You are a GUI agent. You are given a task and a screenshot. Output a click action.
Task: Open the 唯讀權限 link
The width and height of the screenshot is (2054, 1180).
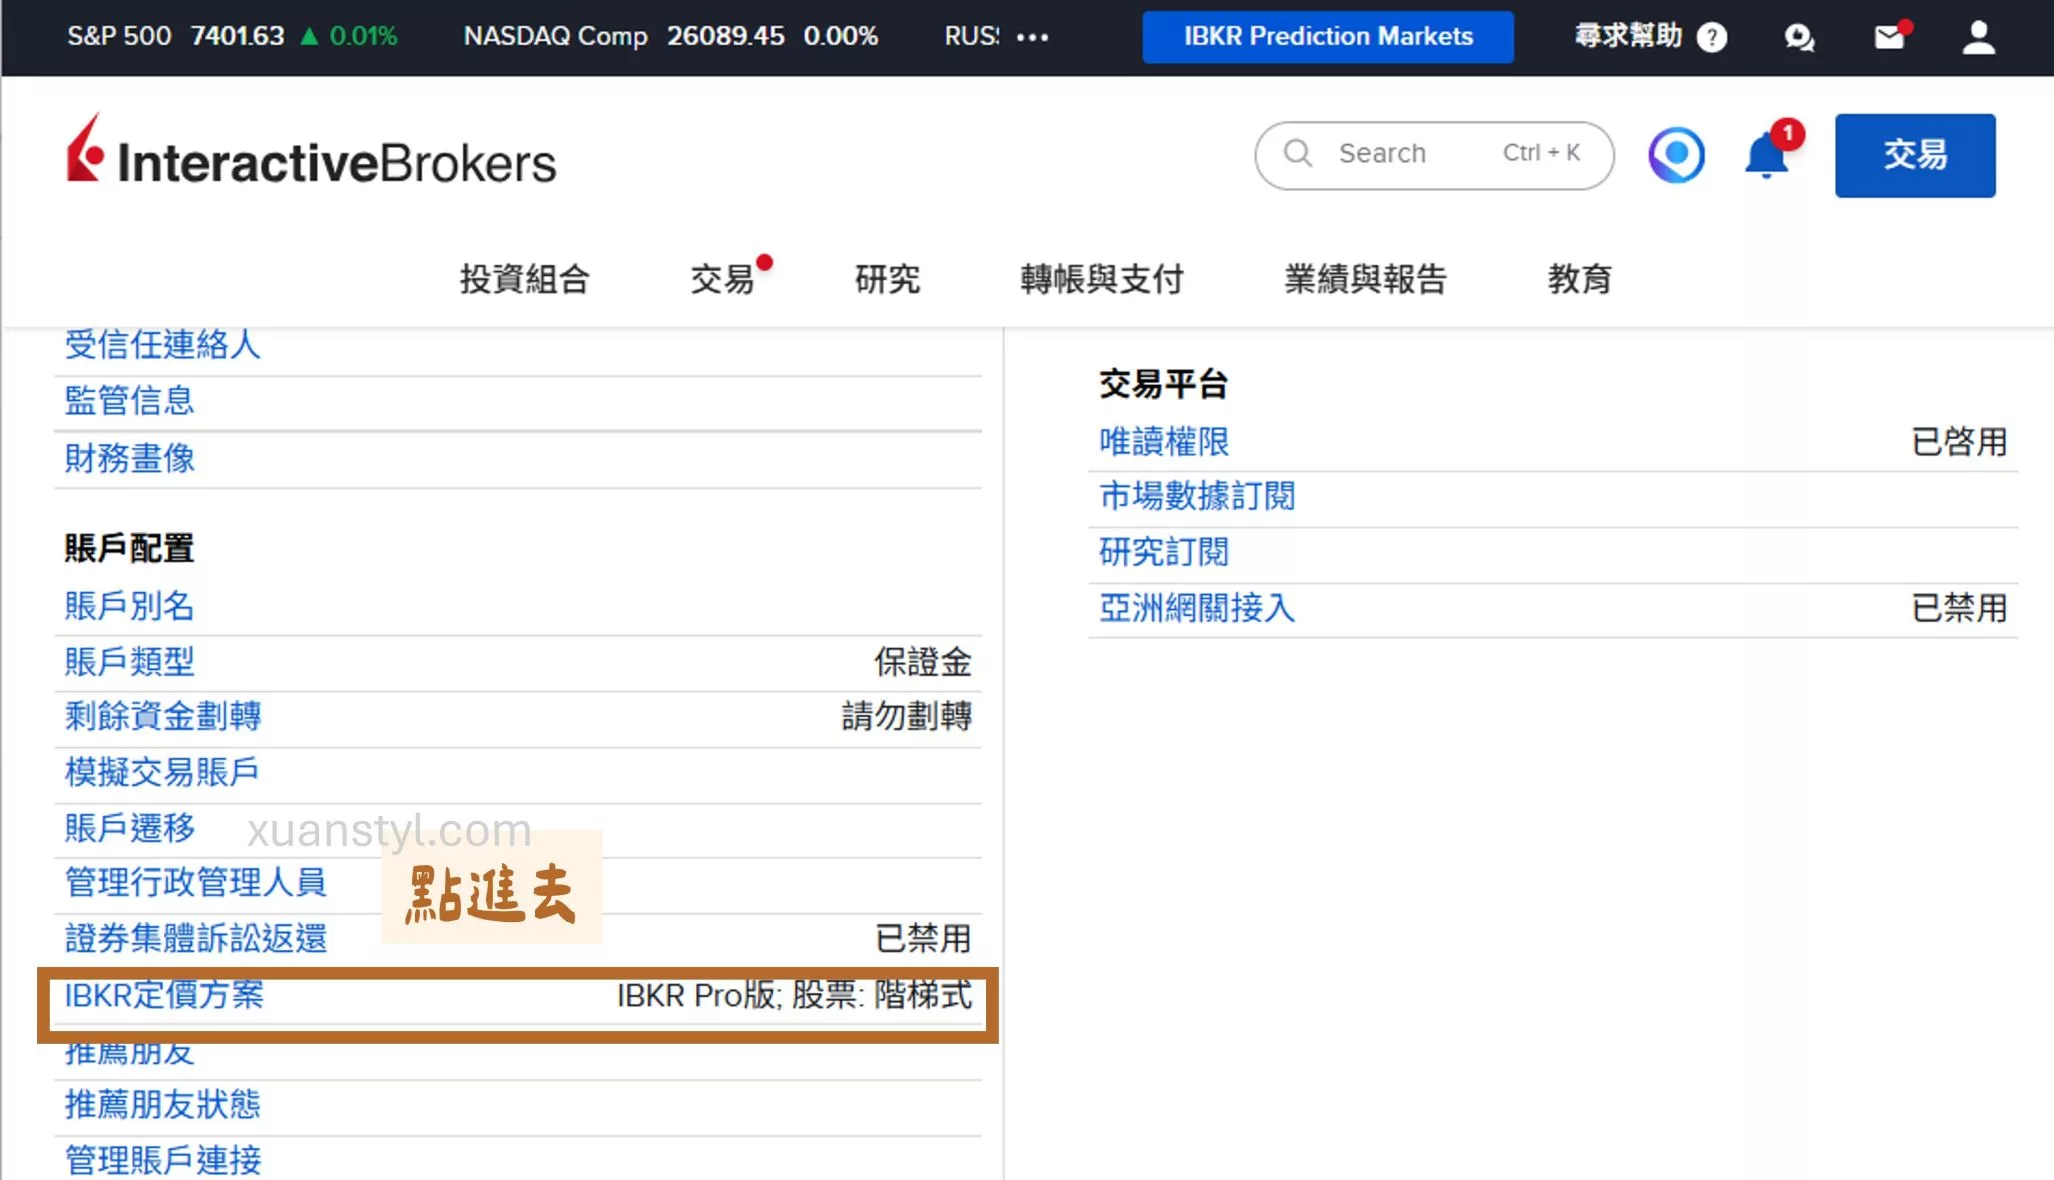[1164, 442]
